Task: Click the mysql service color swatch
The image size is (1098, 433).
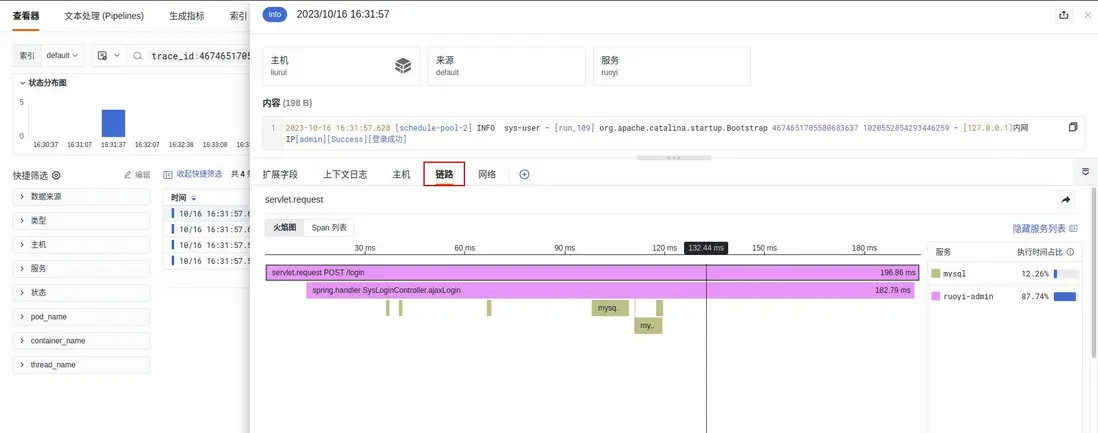Action: point(936,273)
